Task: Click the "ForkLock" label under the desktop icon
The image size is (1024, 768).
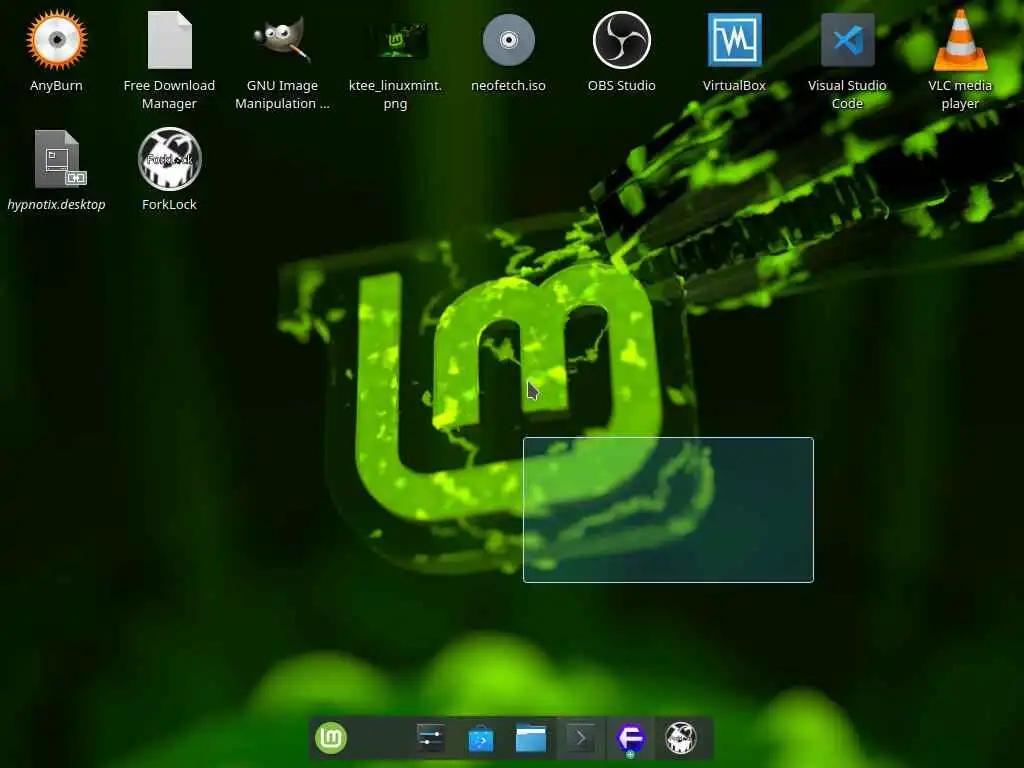Action: coord(169,204)
